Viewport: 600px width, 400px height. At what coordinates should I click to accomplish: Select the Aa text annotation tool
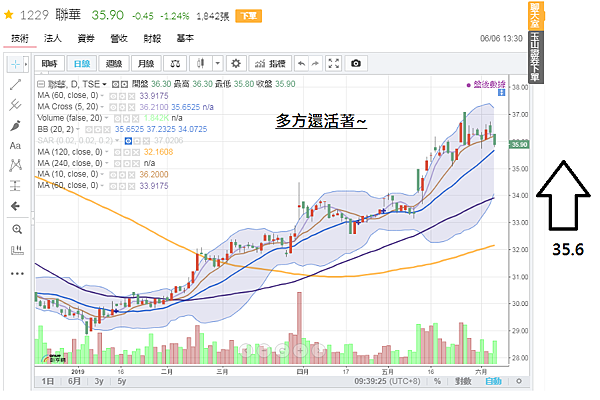pos(15,145)
